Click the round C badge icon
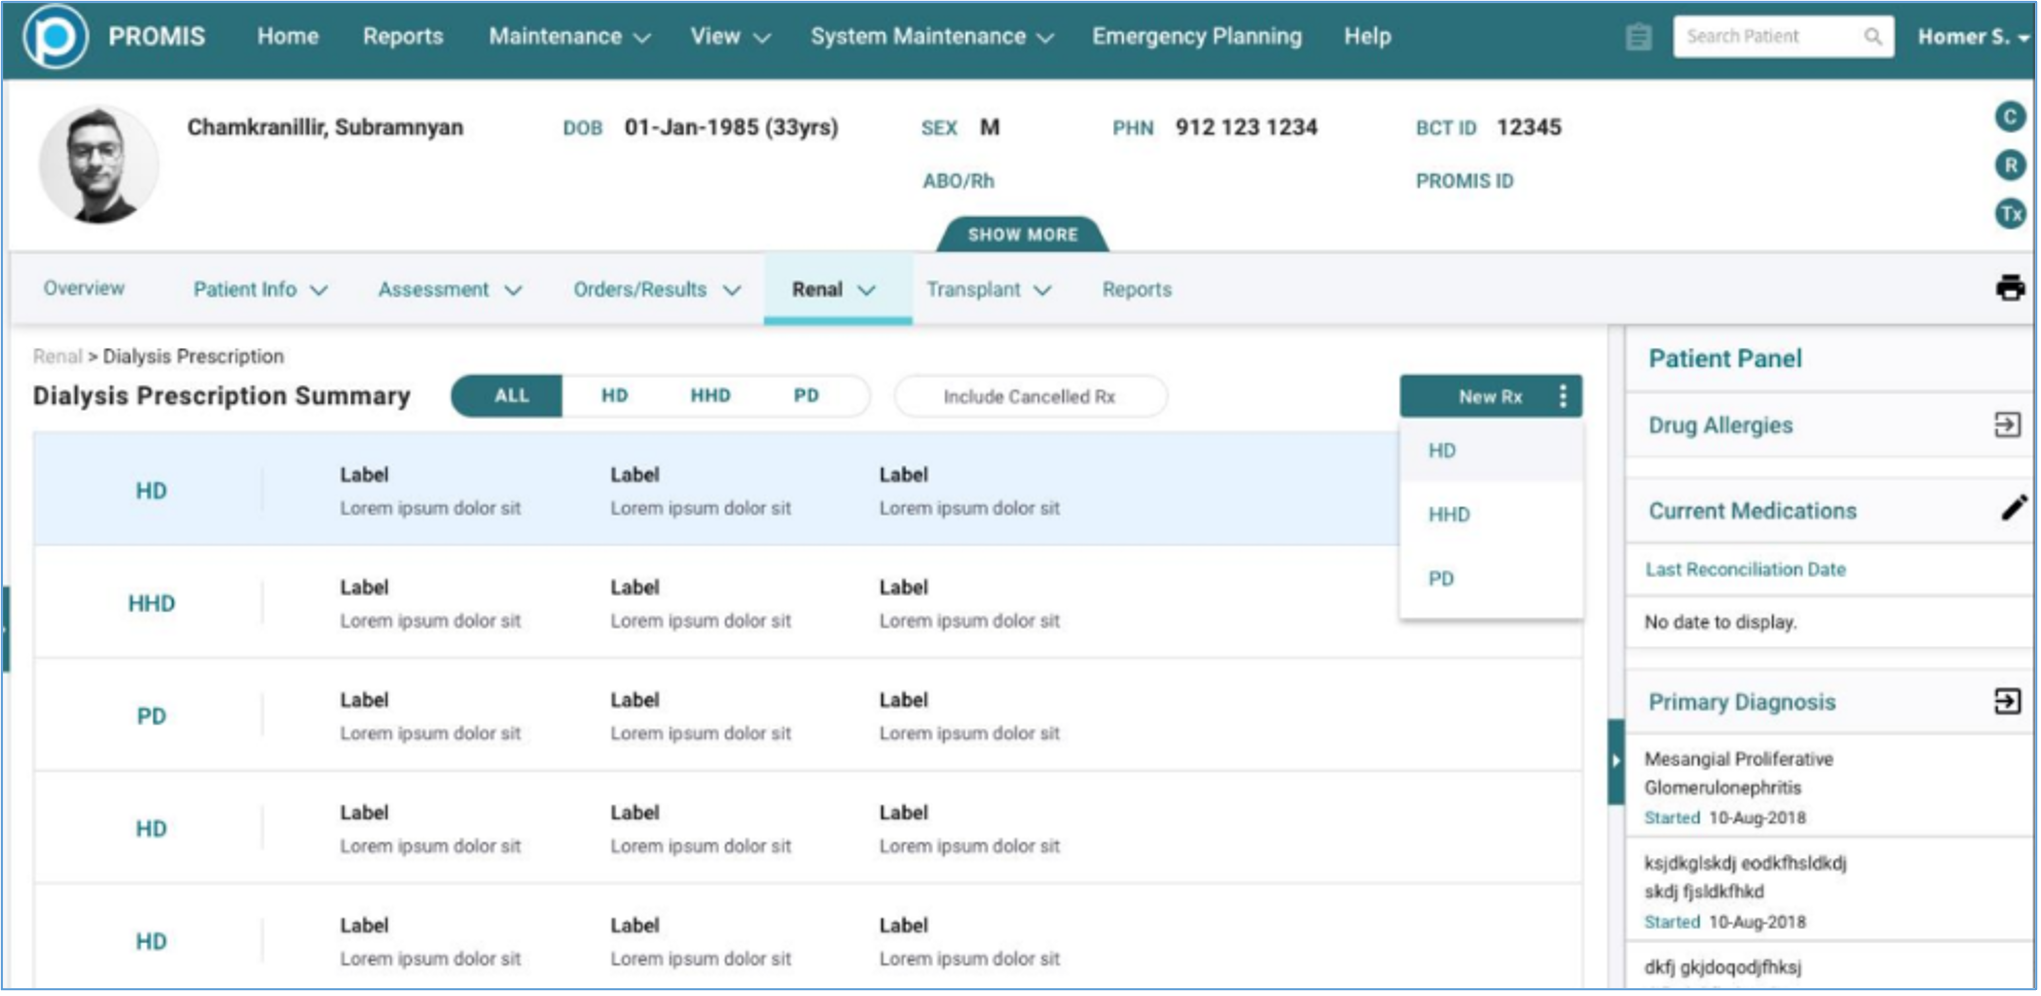This screenshot has height=996, width=2041. (x=2009, y=117)
